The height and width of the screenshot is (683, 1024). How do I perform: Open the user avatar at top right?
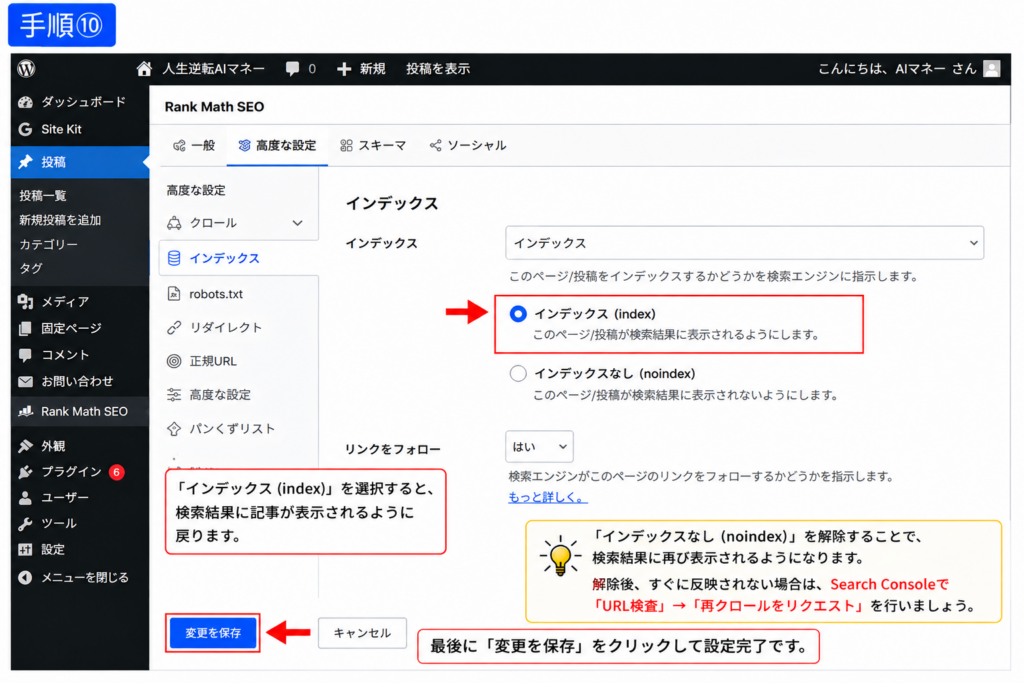(x=991, y=69)
